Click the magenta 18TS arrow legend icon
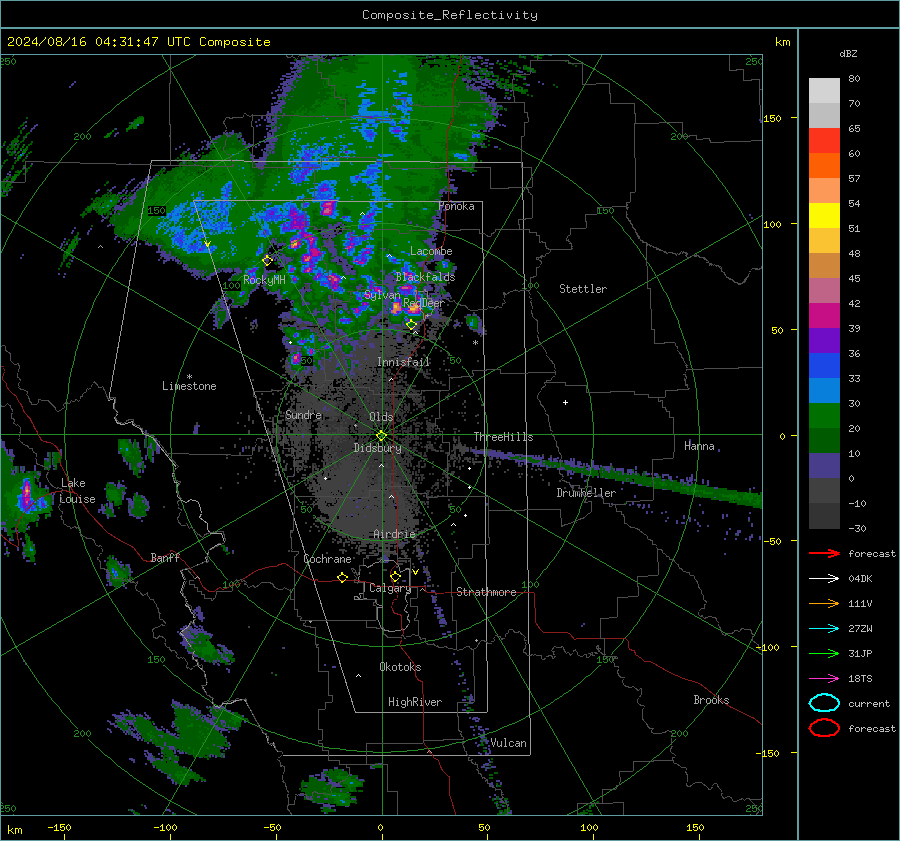900x841 pixels. (x=824, y=679)
